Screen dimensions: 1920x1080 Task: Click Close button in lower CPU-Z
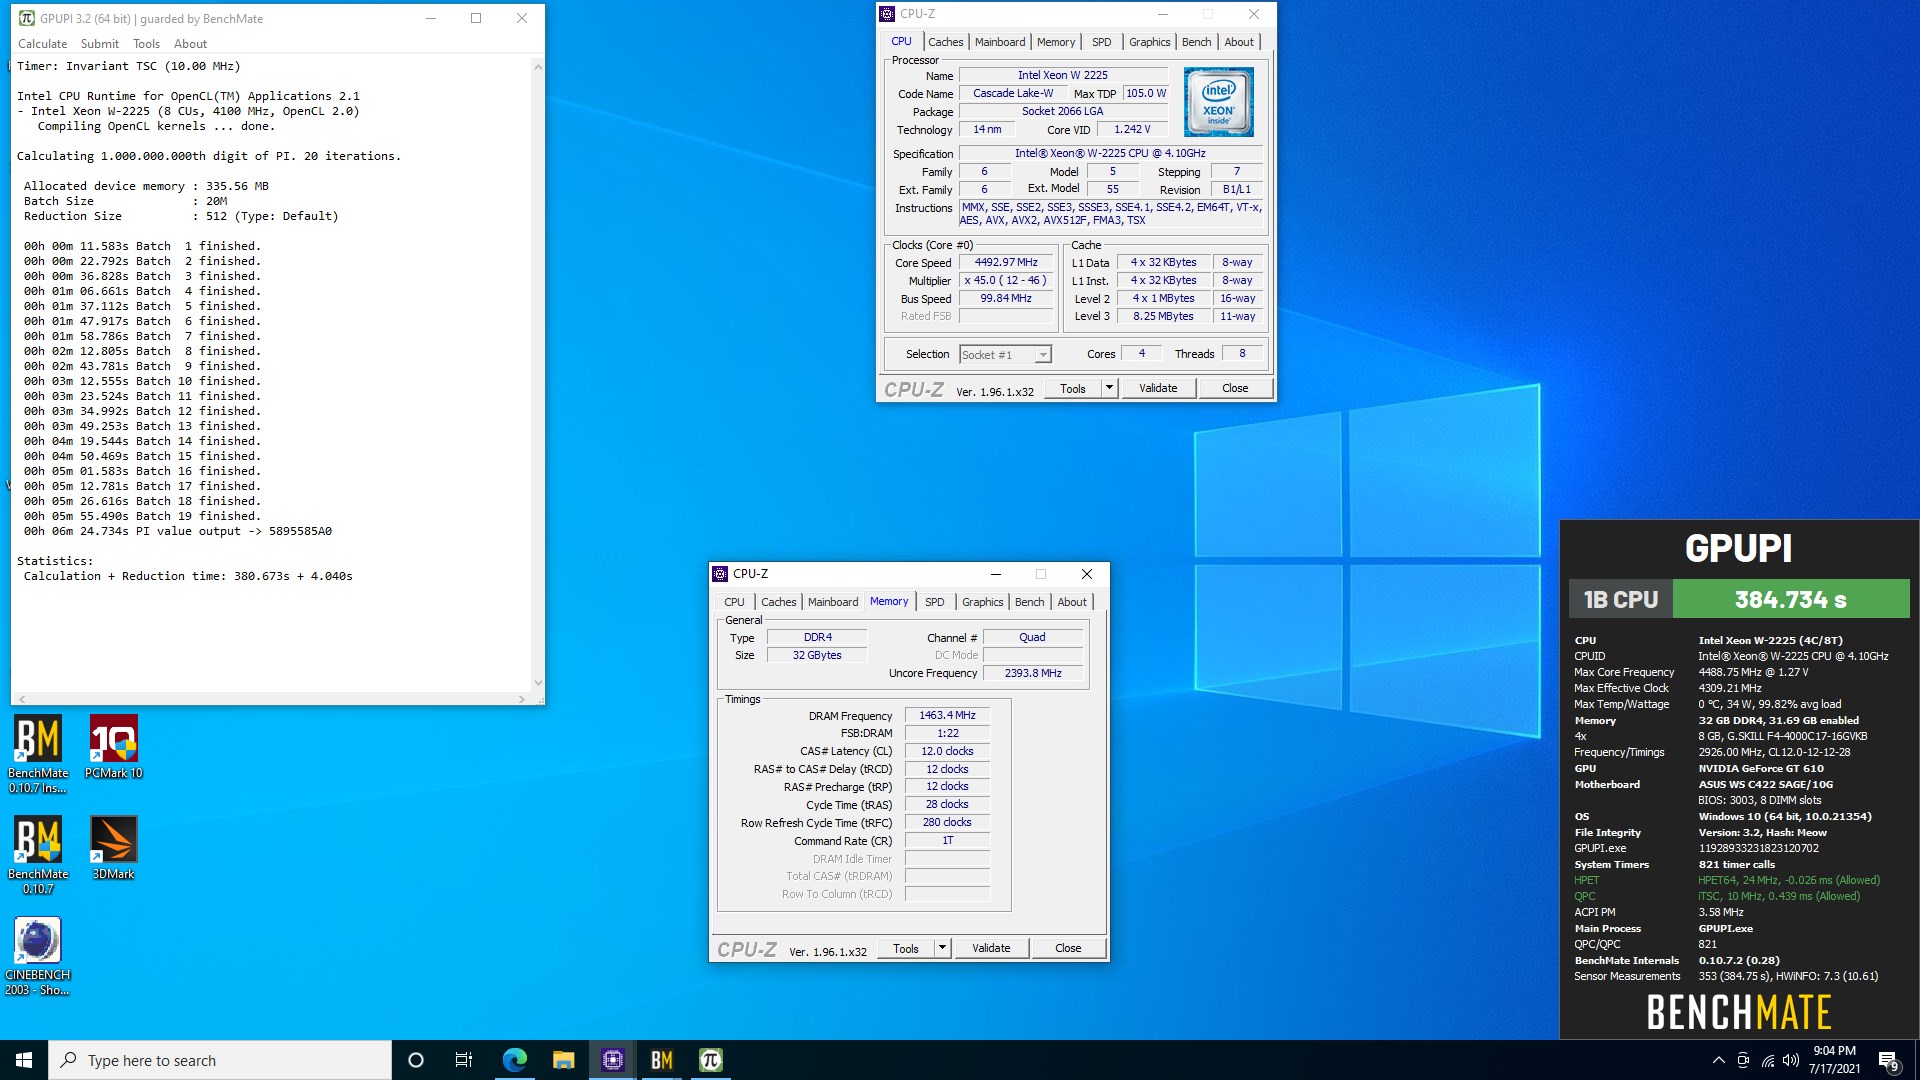[1068, 948]
